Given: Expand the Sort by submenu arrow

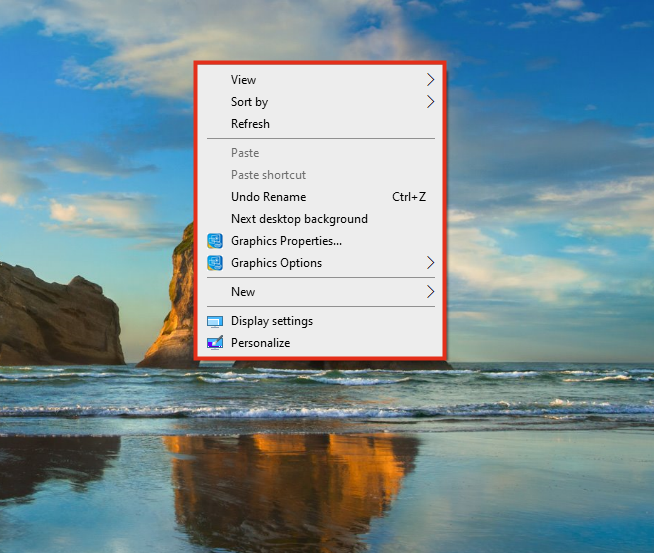Looking at the screenshot, I should pos(430,102).
